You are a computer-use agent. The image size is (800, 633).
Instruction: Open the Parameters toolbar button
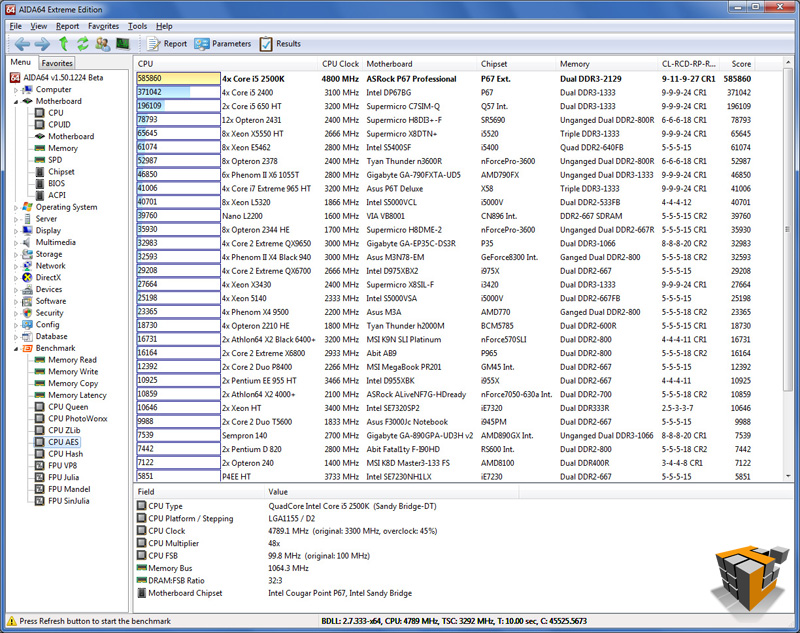(223, 44)
